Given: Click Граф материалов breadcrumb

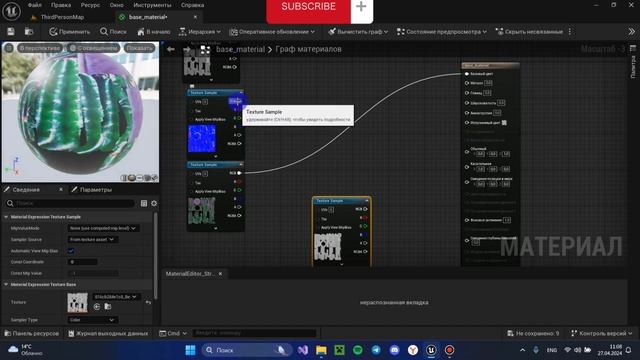Looking at the screenshot, I should point(309,49).
